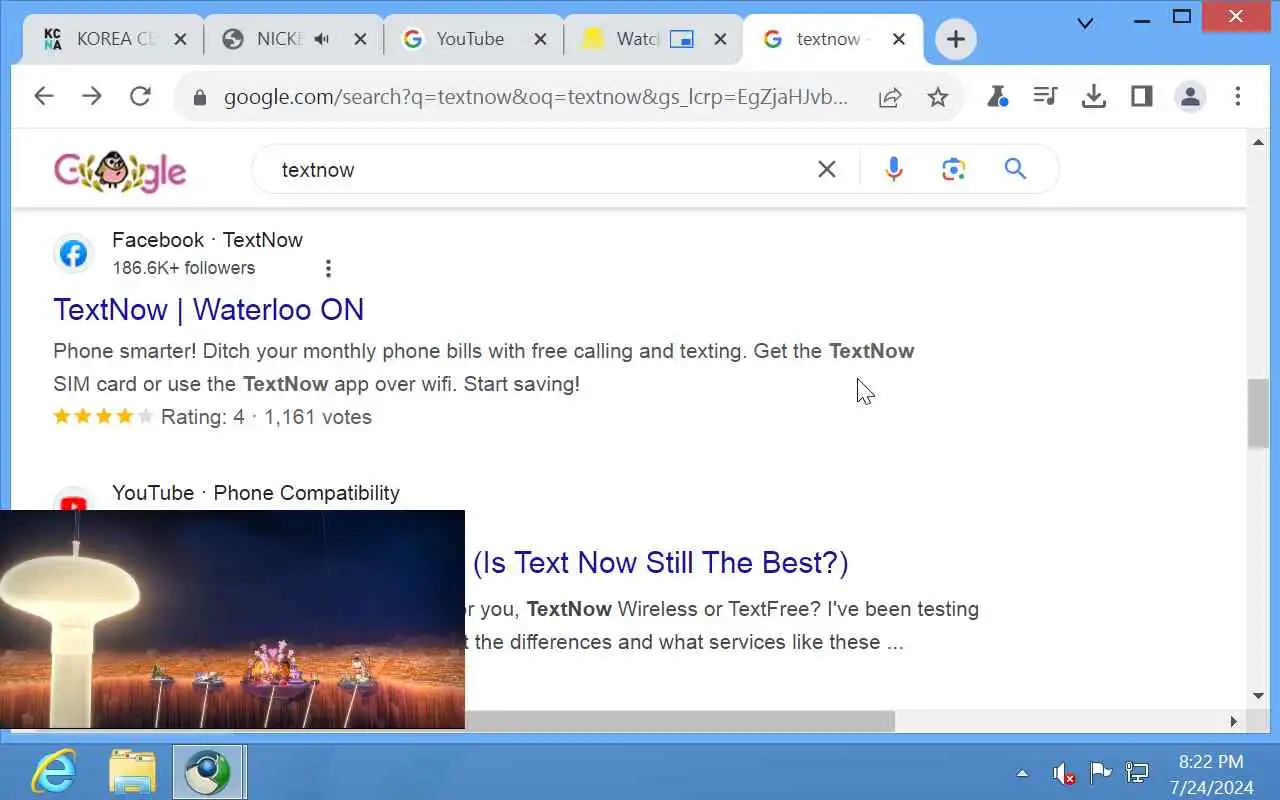1280x800 pixels.
Task: Toggle picture-in-picture indicator on the Watch tab
Action: [x=681, y=39]
